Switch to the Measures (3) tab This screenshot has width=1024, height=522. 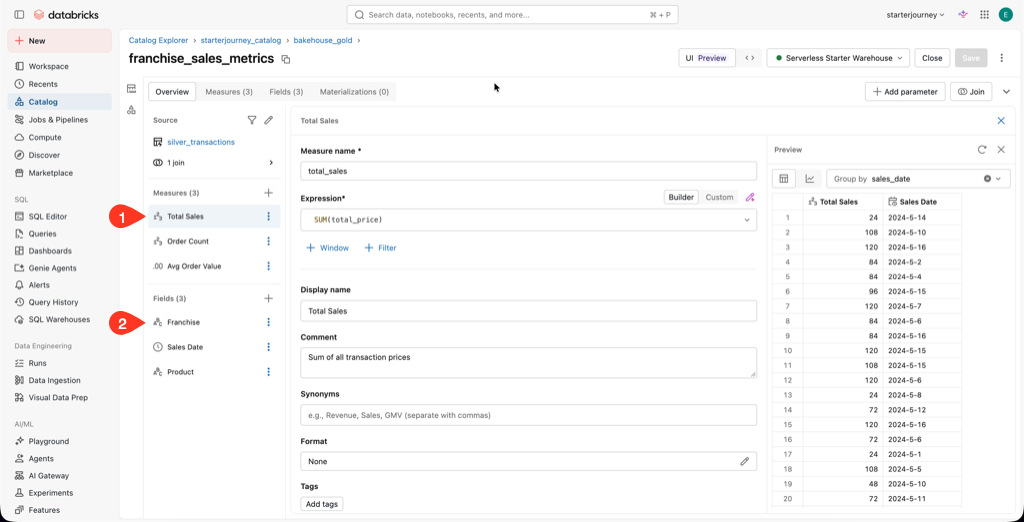(229, 92)
